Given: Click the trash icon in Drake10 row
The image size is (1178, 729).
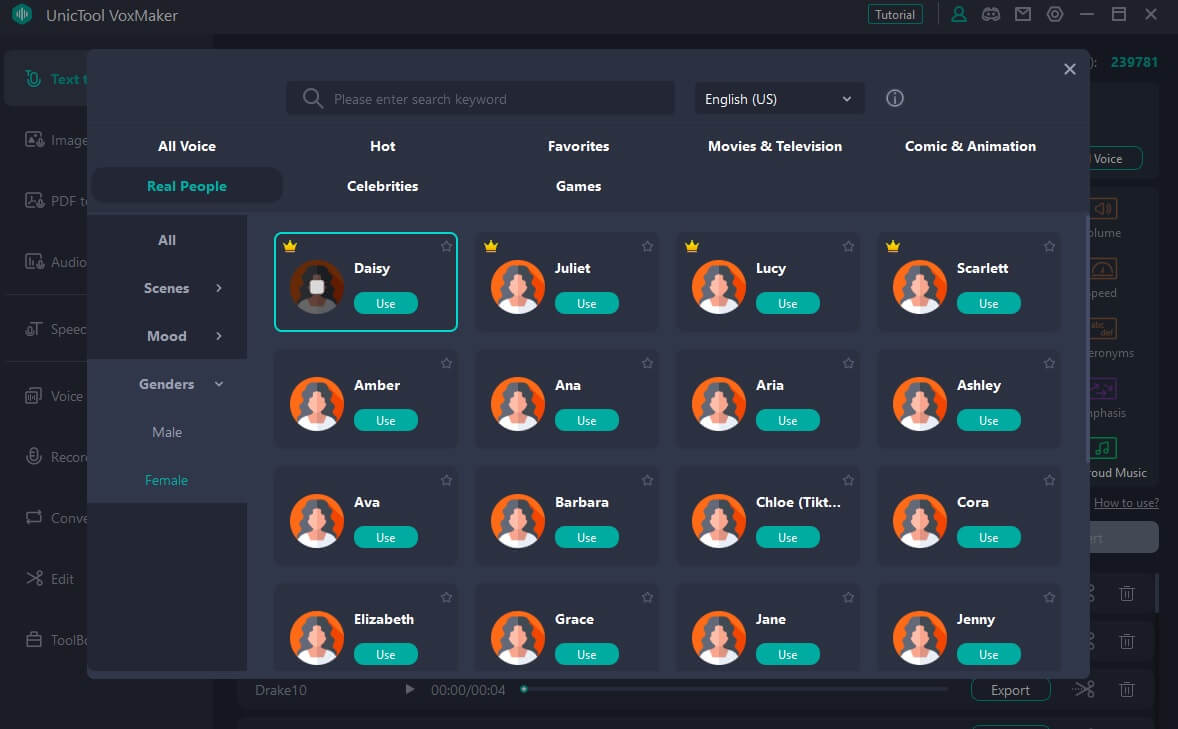Looking at the screenshot, I should (x=1126, y=689).
